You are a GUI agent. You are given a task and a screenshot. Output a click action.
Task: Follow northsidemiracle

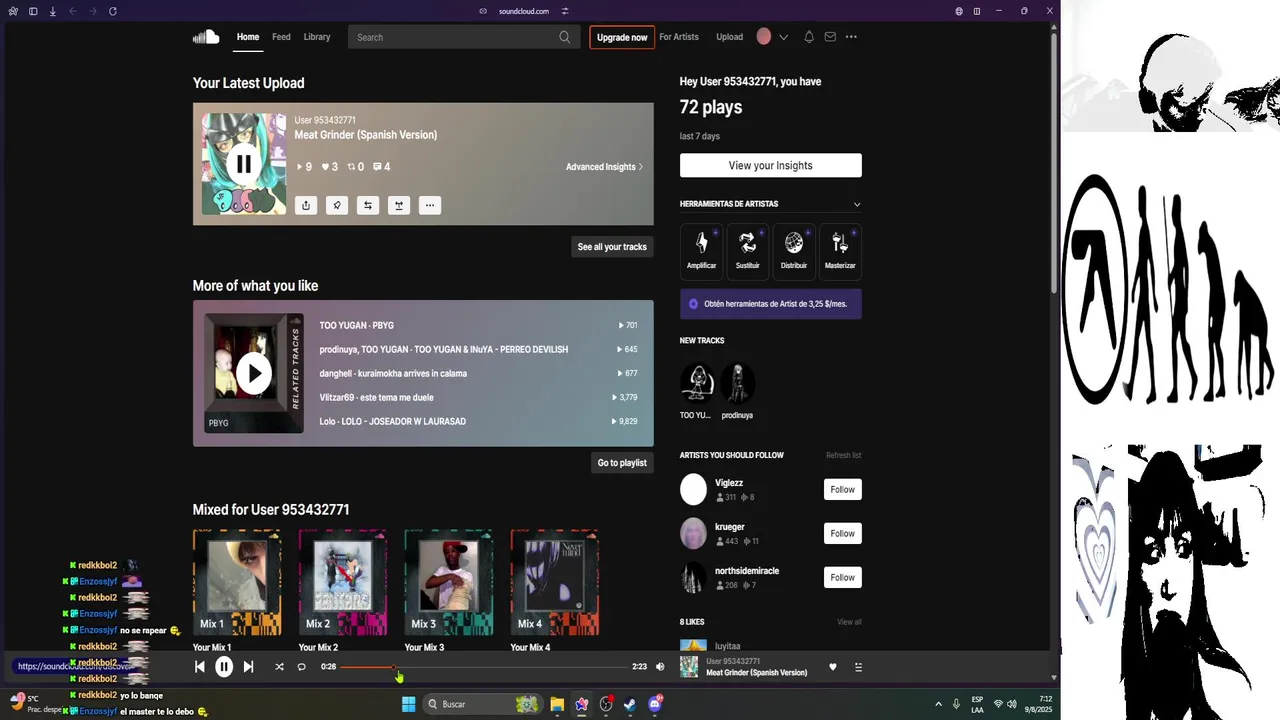(843, 577)
